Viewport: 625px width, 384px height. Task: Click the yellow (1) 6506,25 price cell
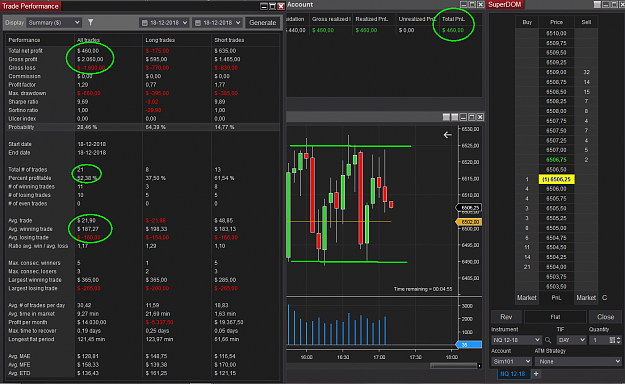[556, 179]
